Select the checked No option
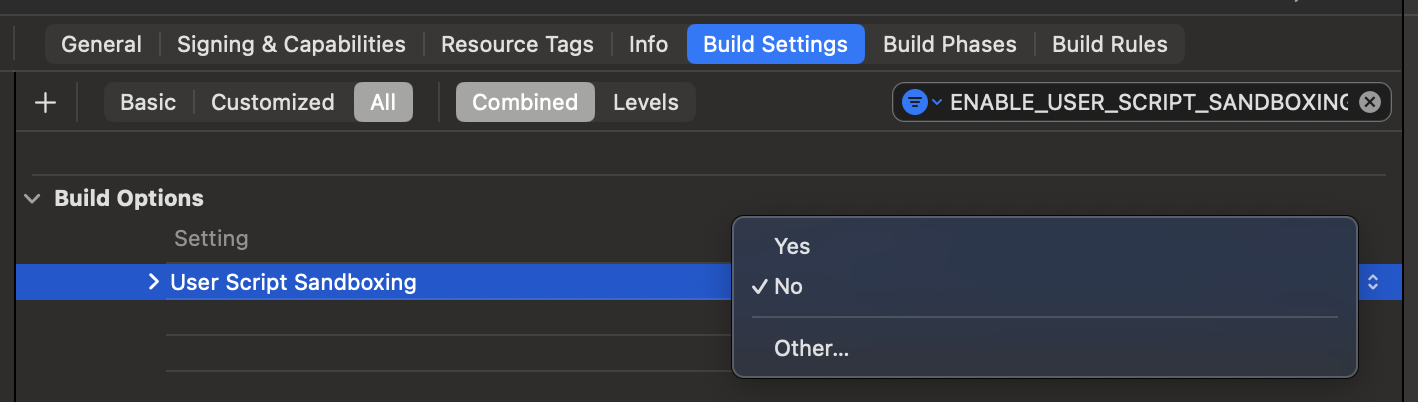Viewport: 1418px width, 402px height. [x=788, y=287]
